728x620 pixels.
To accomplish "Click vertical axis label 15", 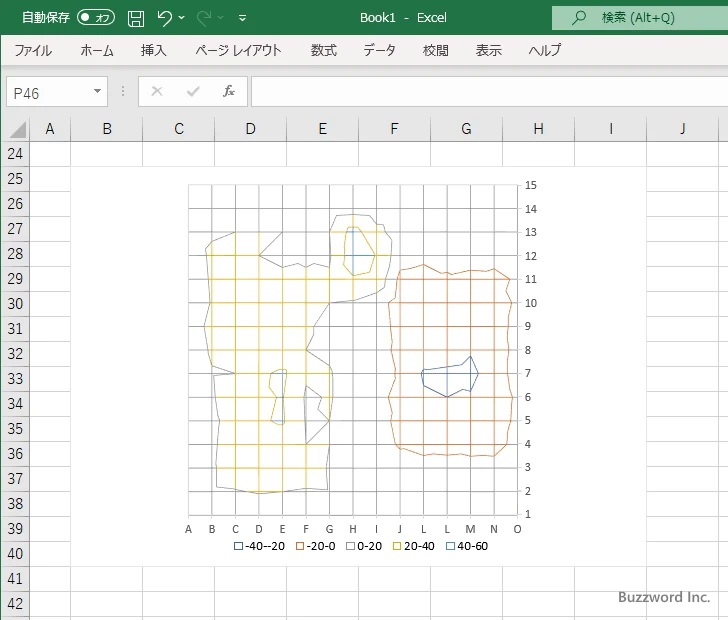I will point(531,185).
